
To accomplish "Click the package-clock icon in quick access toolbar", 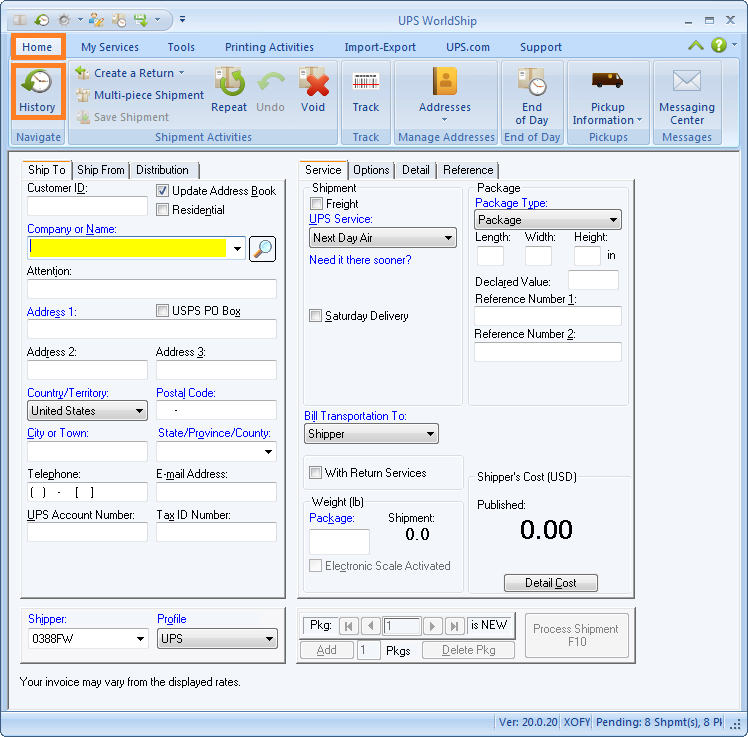I will point(119,20).
